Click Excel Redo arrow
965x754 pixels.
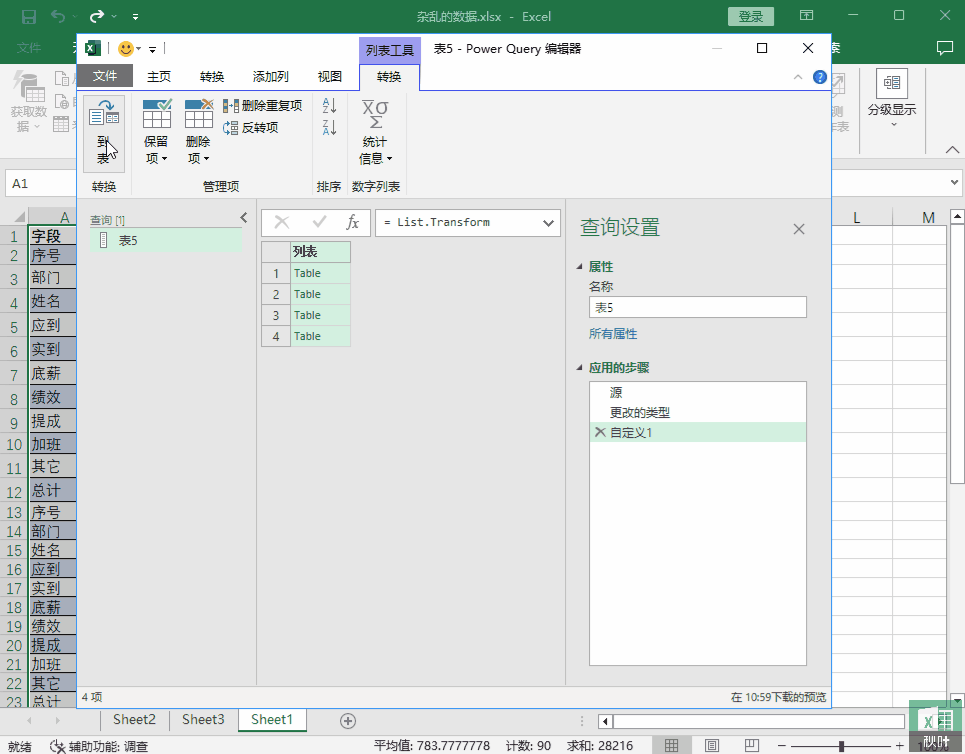97,17
